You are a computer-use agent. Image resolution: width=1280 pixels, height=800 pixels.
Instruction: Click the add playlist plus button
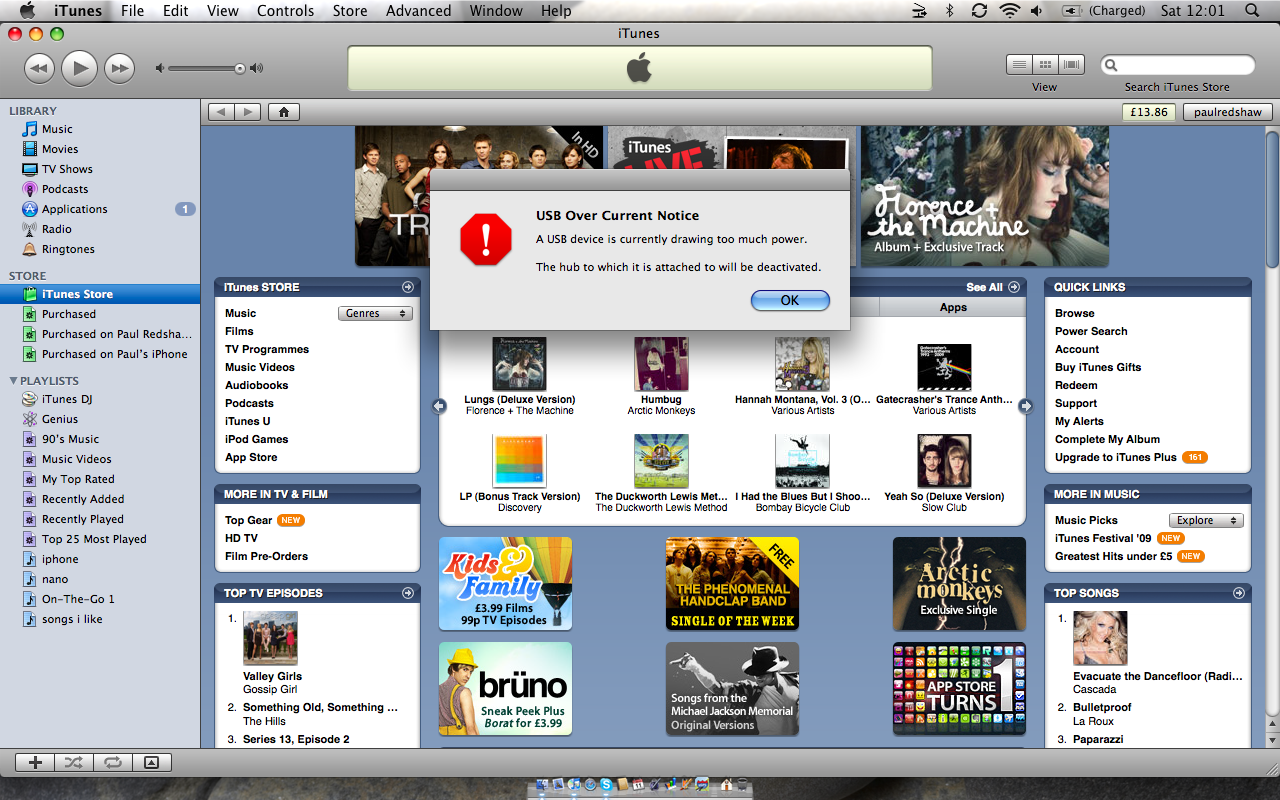point(35,762)
